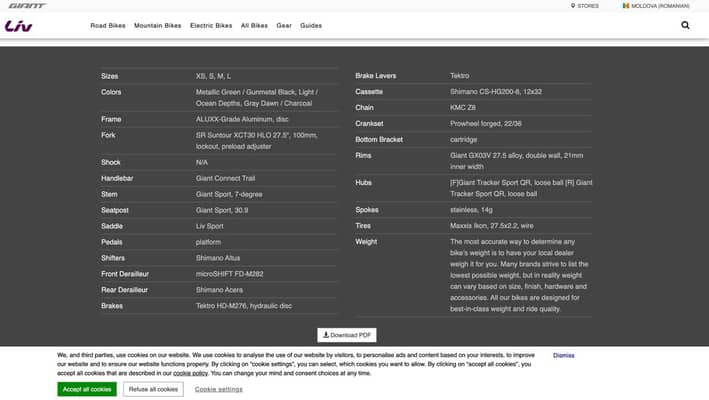Open Cookie settings link

pyautogui.click(x=218, y=389)
